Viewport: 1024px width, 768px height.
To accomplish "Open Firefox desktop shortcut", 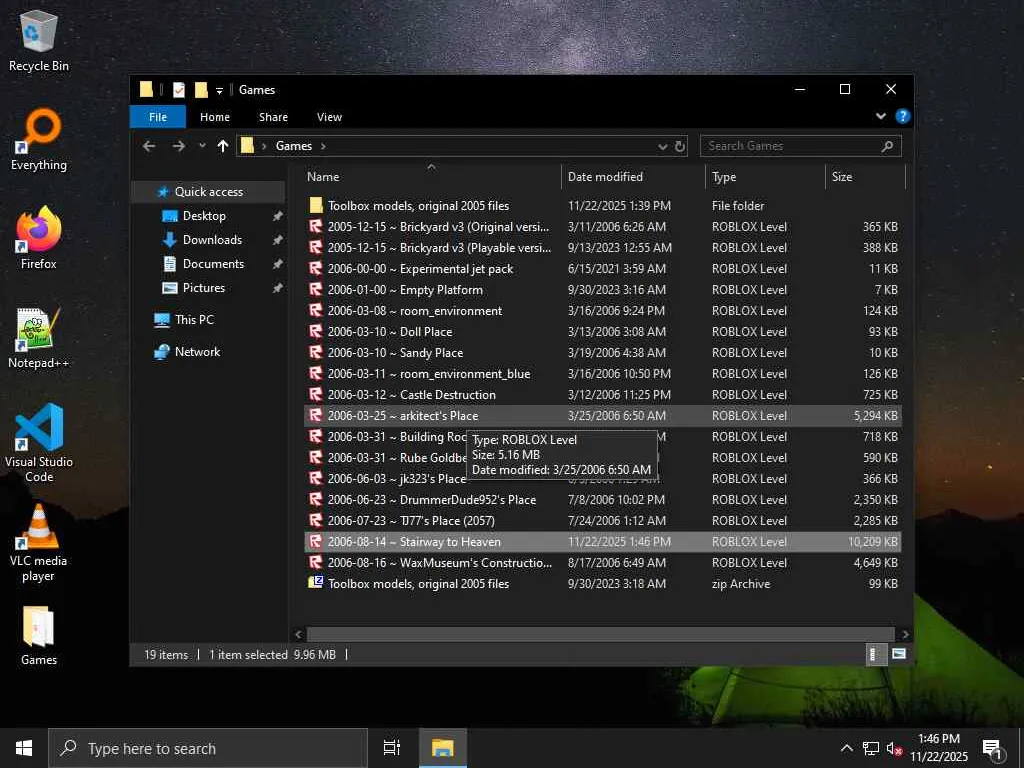I will 39,238.
